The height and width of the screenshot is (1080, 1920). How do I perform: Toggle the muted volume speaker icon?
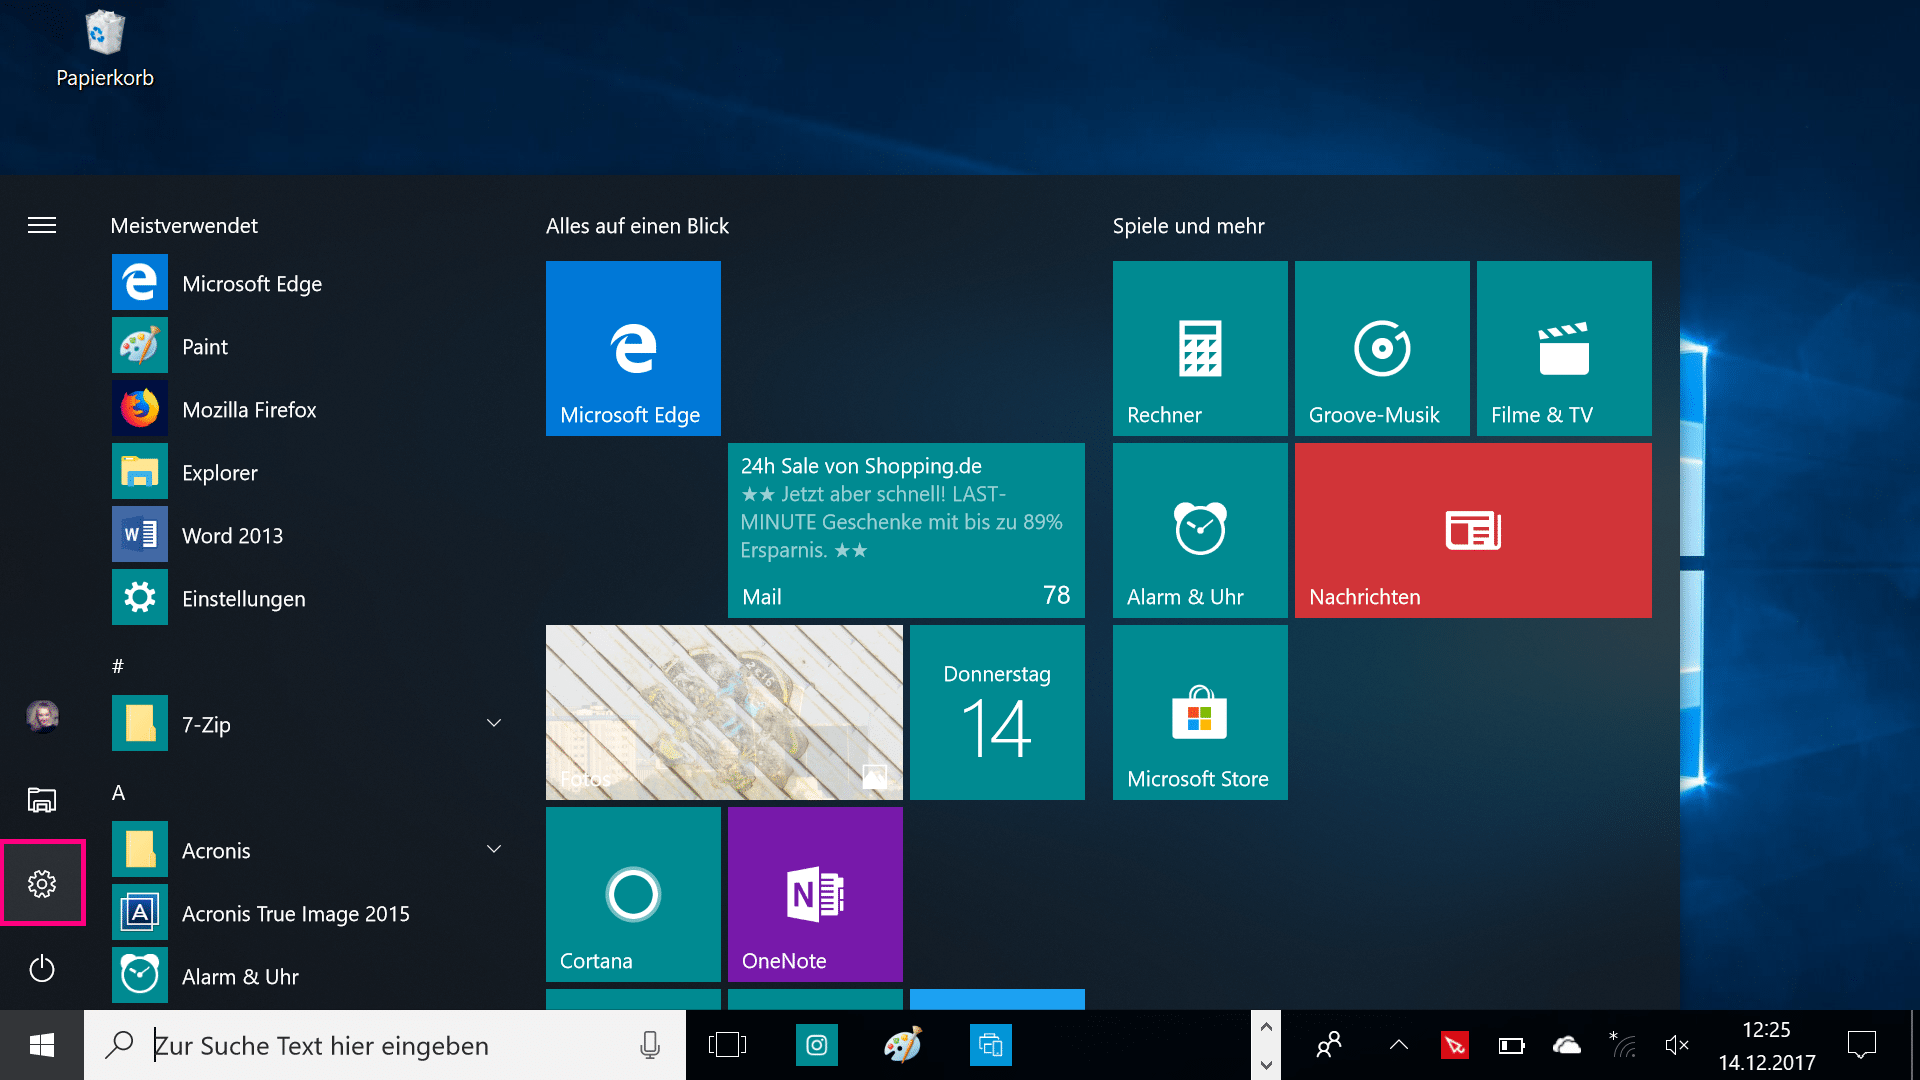click(1677, 1045)
